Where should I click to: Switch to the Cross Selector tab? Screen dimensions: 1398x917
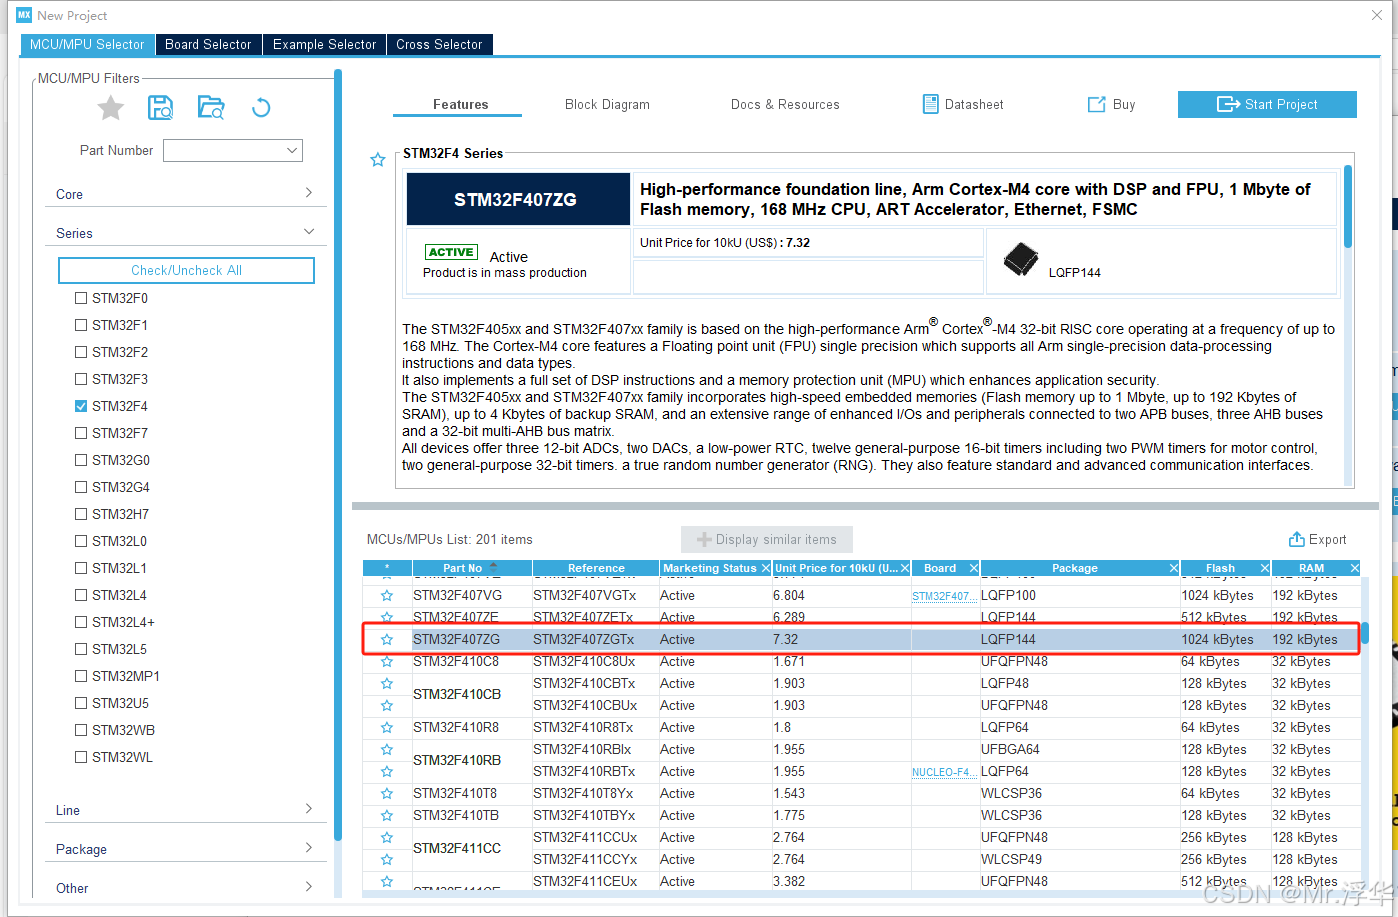click(439, 44)
